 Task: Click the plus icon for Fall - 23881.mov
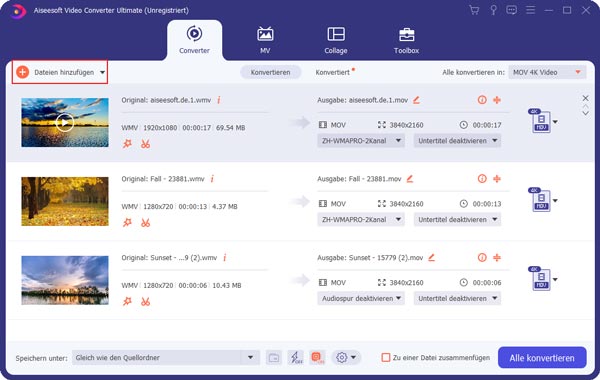pos(497,179)
